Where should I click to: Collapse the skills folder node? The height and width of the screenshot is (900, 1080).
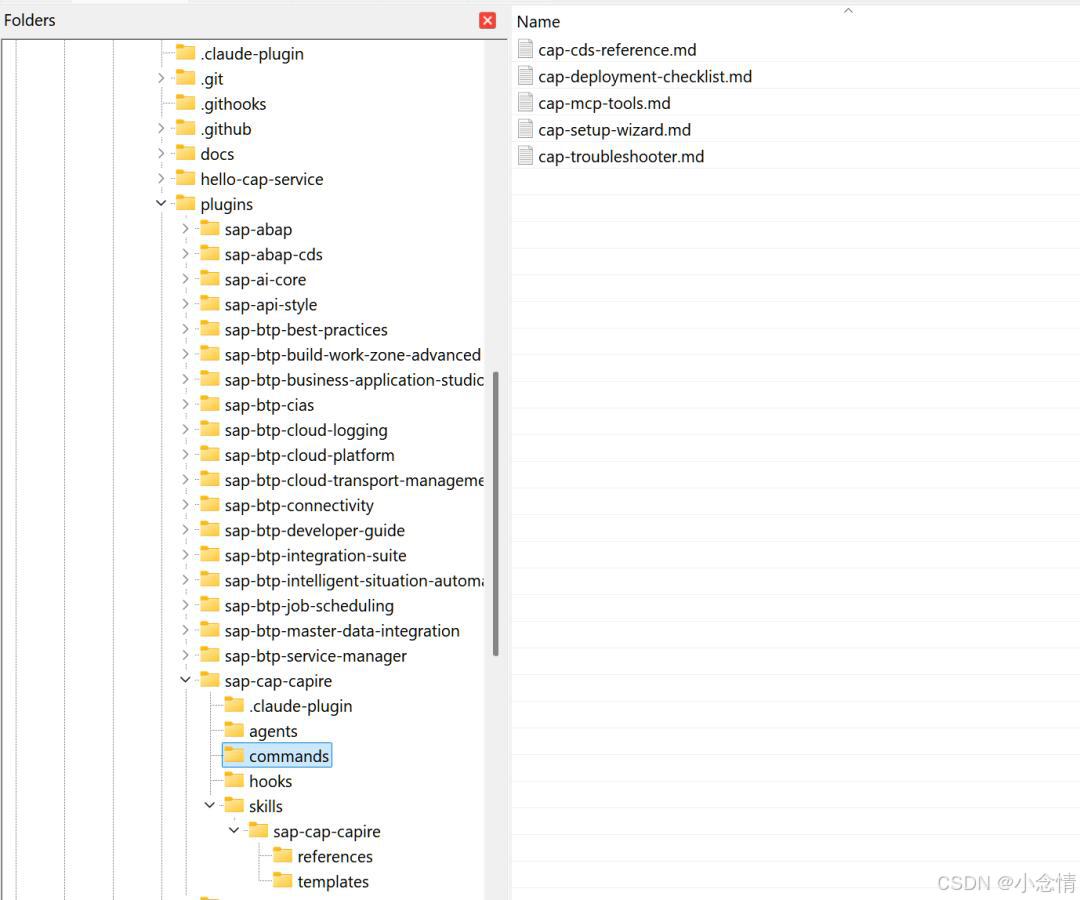(x=210, y=805)
